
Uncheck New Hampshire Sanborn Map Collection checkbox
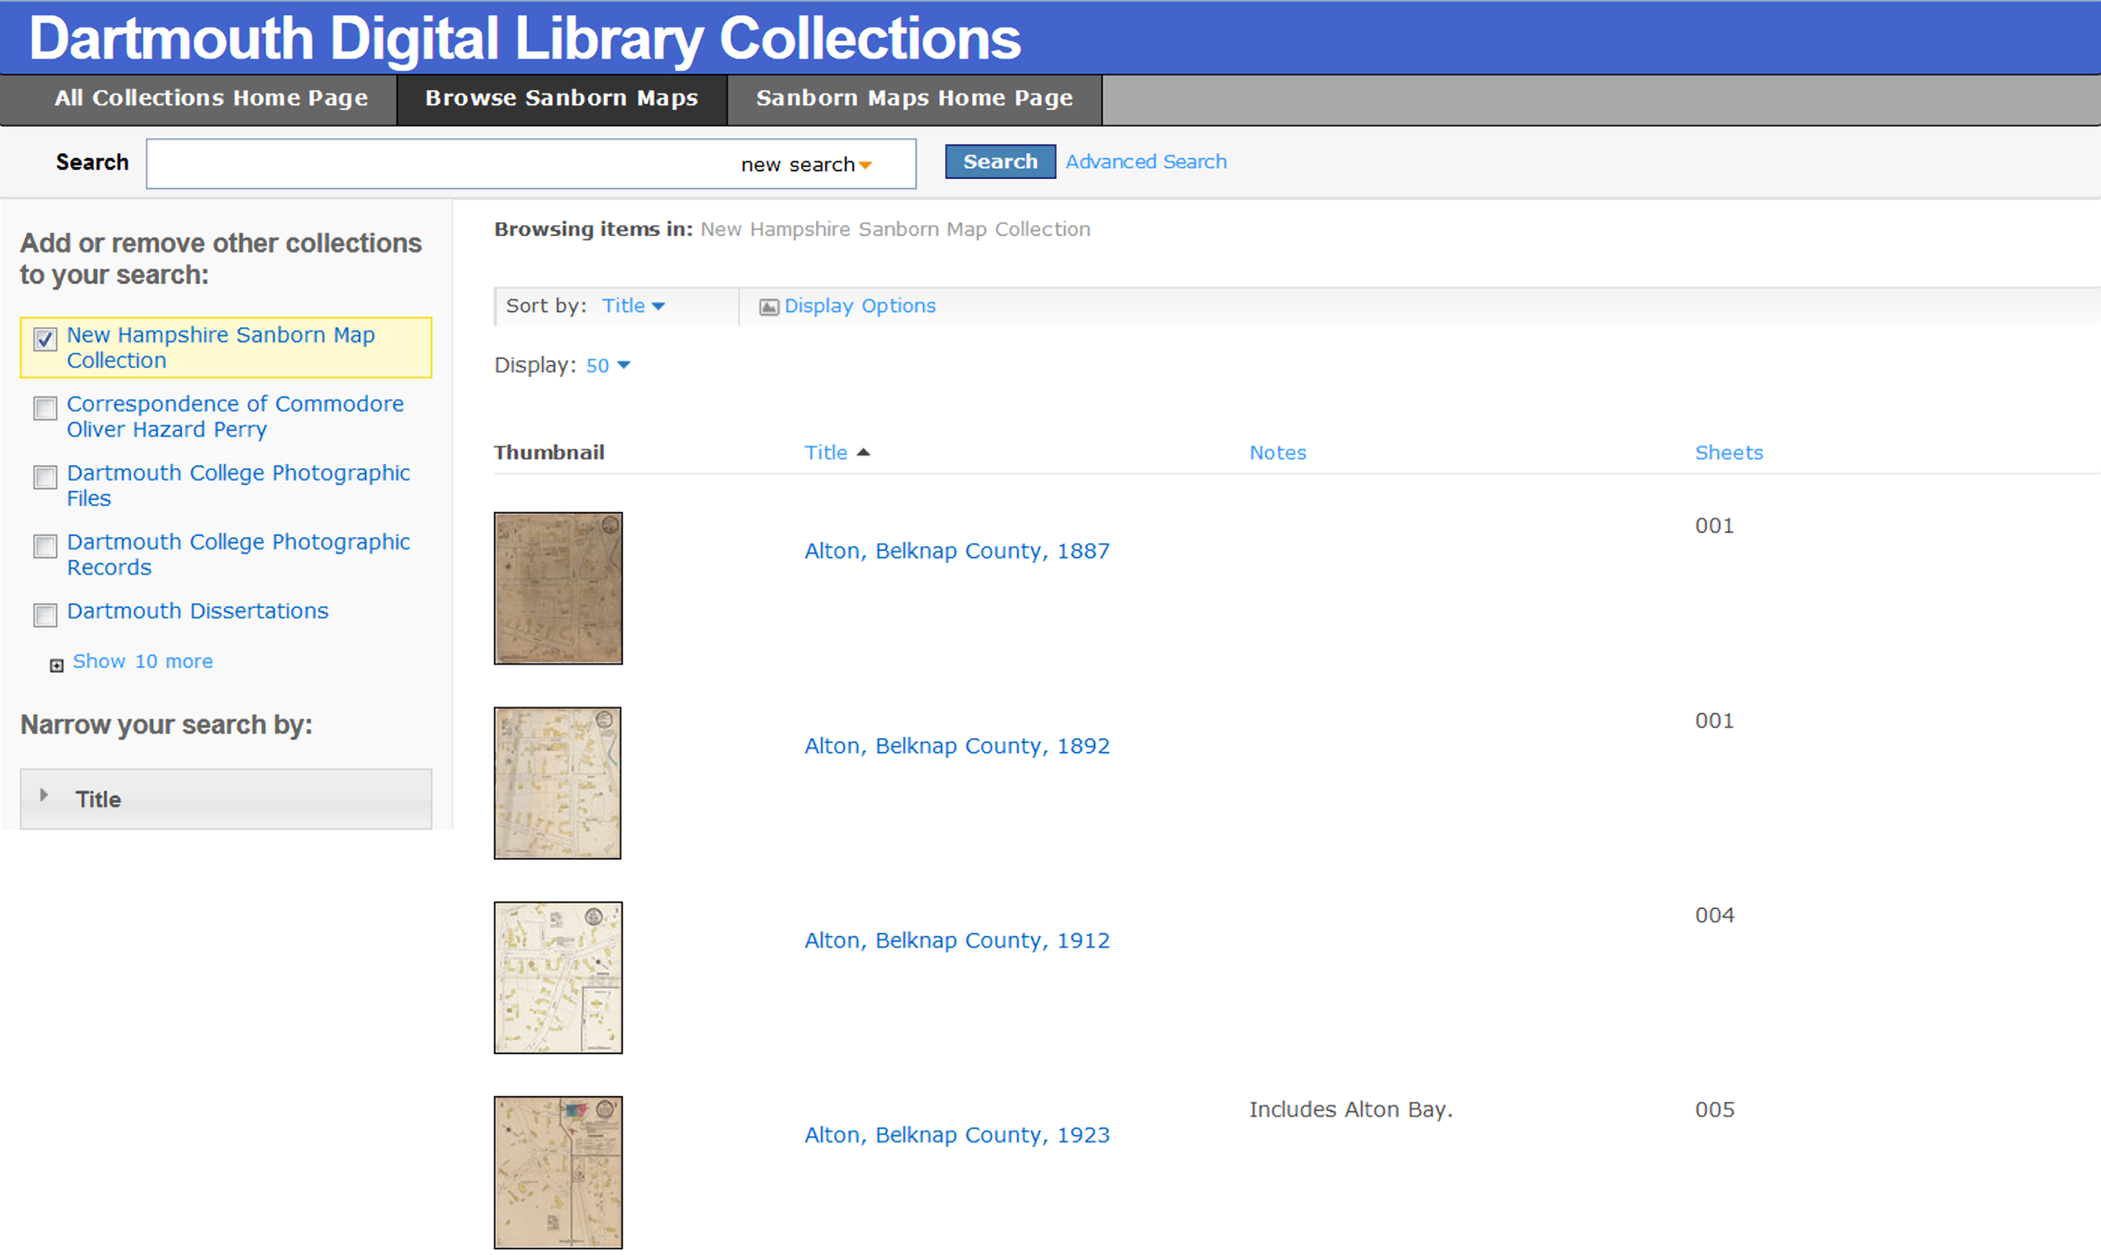[45, 339]
